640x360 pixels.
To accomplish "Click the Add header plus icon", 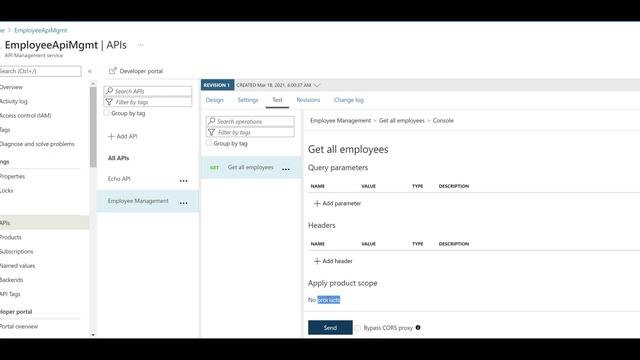I will (x=317, y=261).
